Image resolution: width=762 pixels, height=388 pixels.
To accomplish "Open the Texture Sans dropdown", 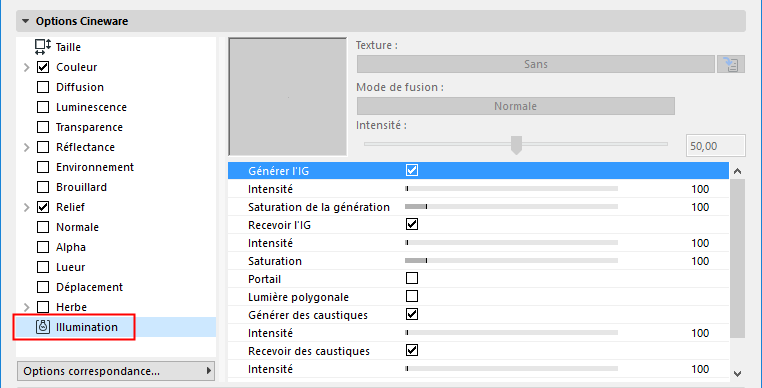I will 536,64.
